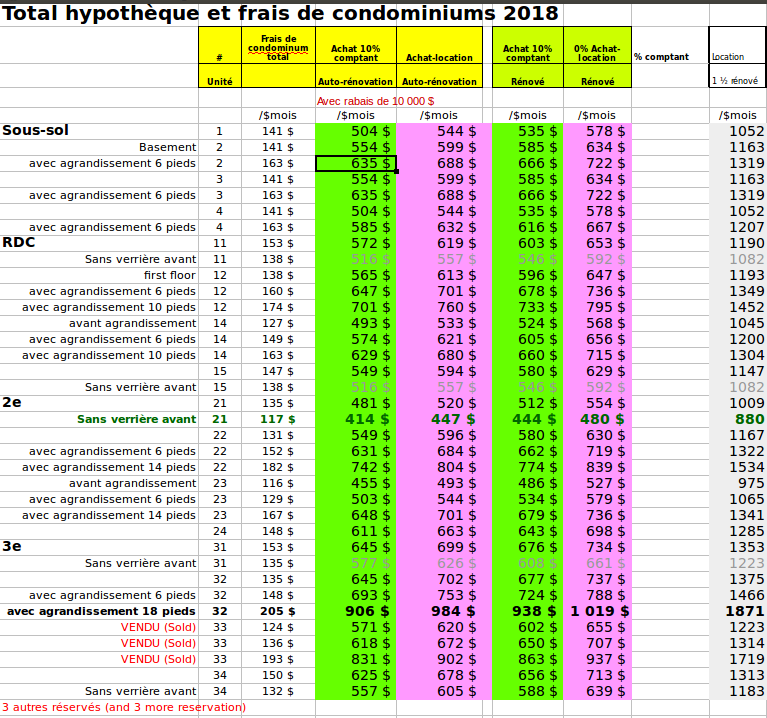
Task: Select the '1 019 $' cell
Action: (x=600, y=611)
